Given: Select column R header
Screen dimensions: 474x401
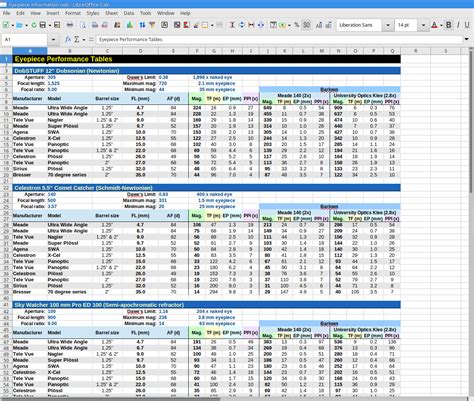Looking at the screenshot, I should [x=416, y=51].
